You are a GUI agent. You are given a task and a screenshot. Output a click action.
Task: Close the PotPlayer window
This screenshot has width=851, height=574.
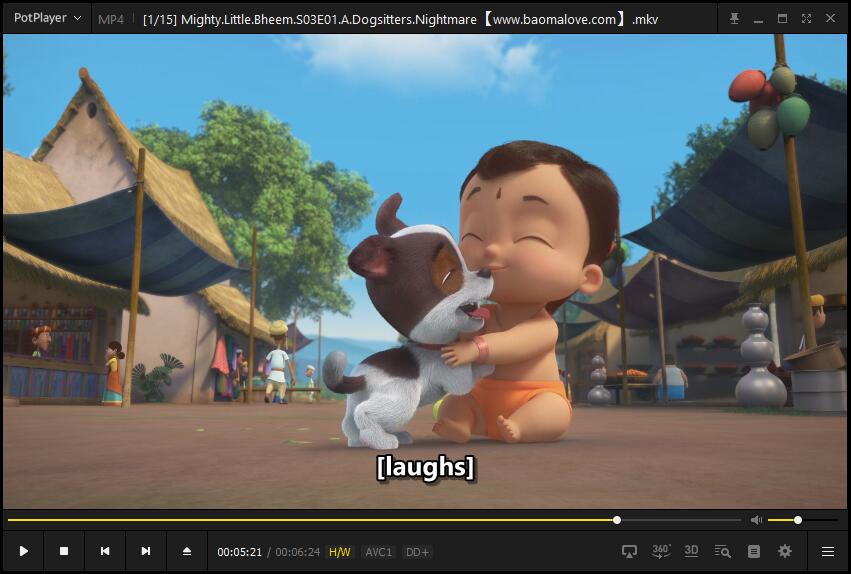tap(830, 18)
